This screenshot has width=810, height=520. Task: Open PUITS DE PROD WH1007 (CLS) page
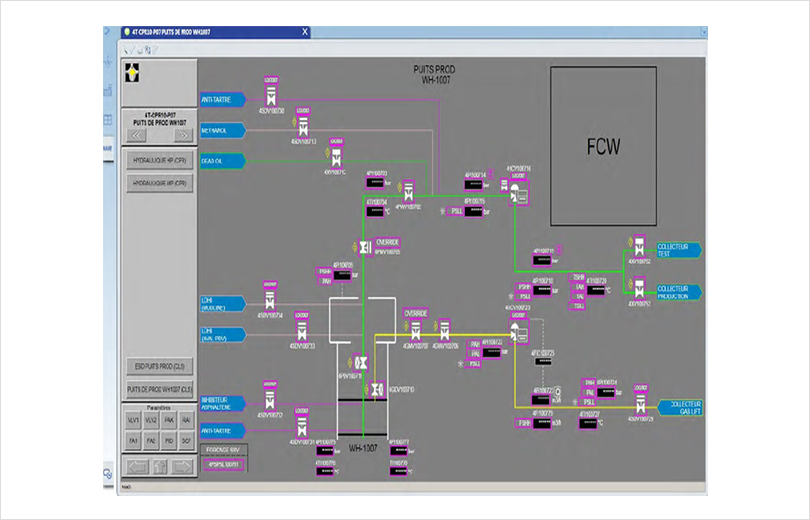[160, 389]
